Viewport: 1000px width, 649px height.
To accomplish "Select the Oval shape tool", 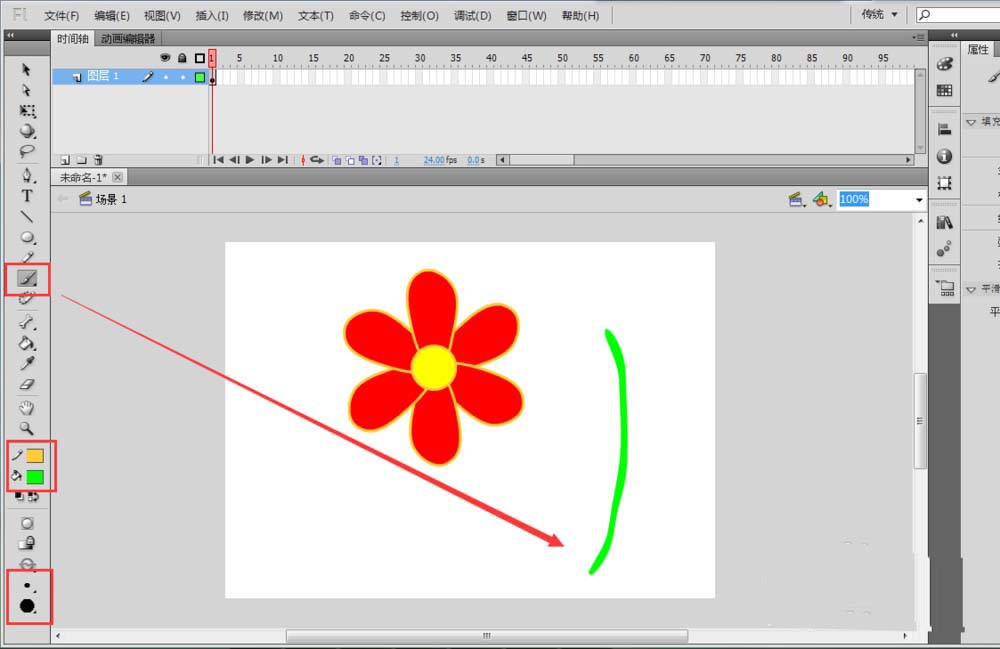I will coord(27,237).
